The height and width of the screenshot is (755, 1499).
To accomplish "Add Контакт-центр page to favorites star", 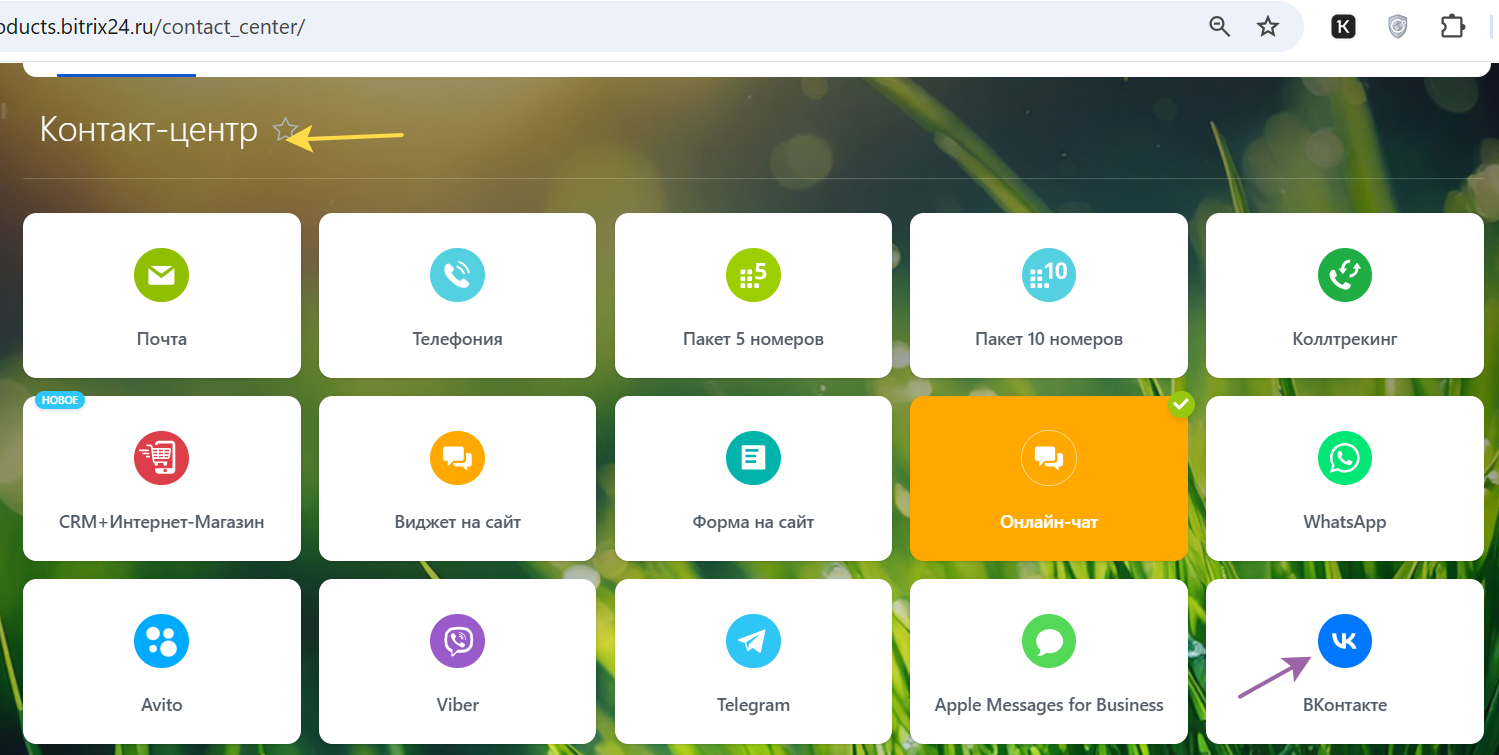I will [x=285, y=129].
